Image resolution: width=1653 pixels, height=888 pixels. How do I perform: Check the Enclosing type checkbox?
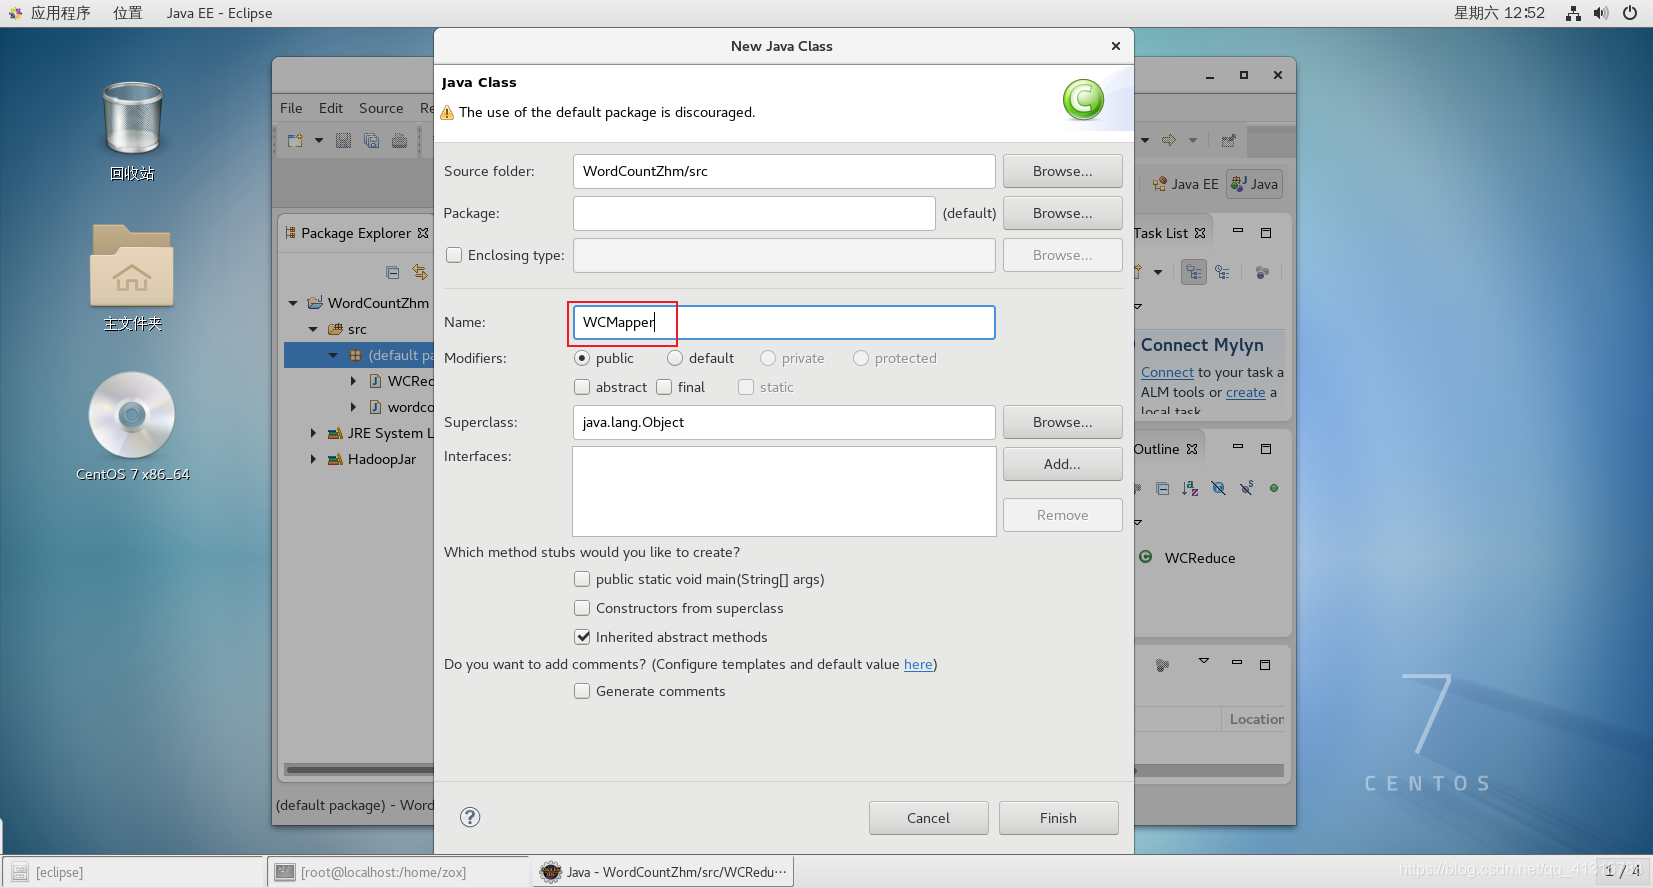454,255
